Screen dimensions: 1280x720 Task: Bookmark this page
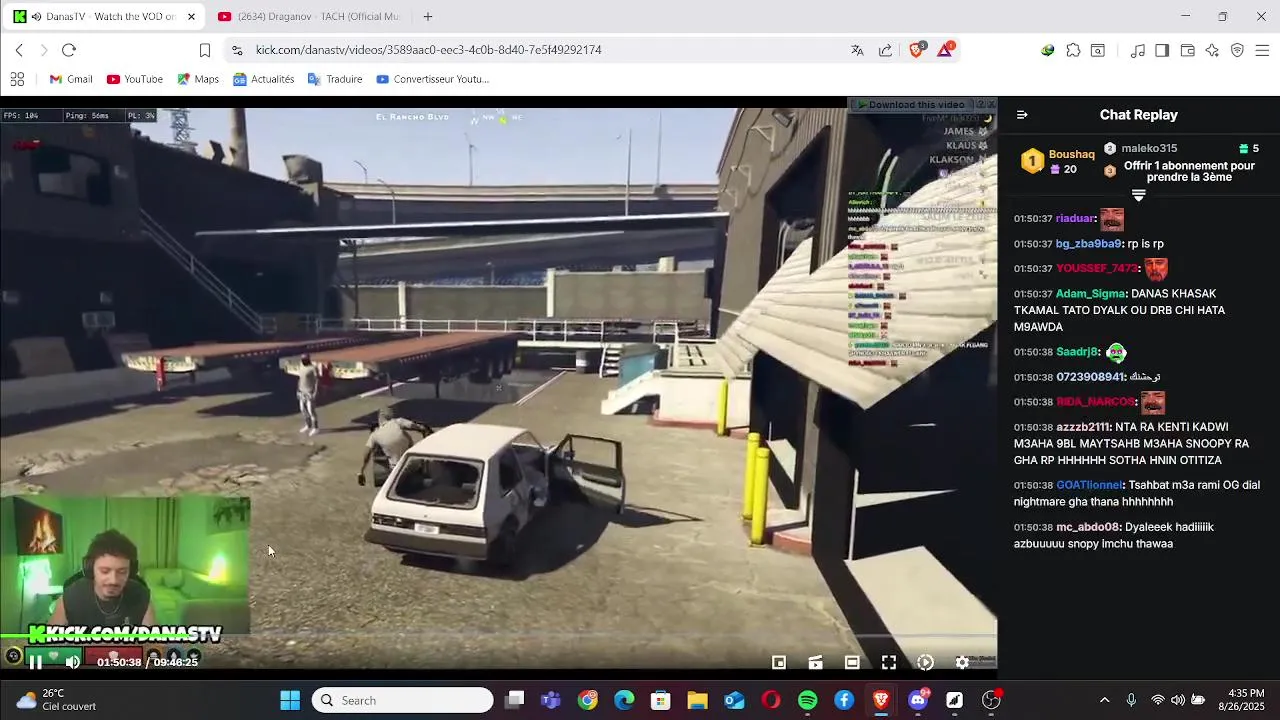(204, 50)
